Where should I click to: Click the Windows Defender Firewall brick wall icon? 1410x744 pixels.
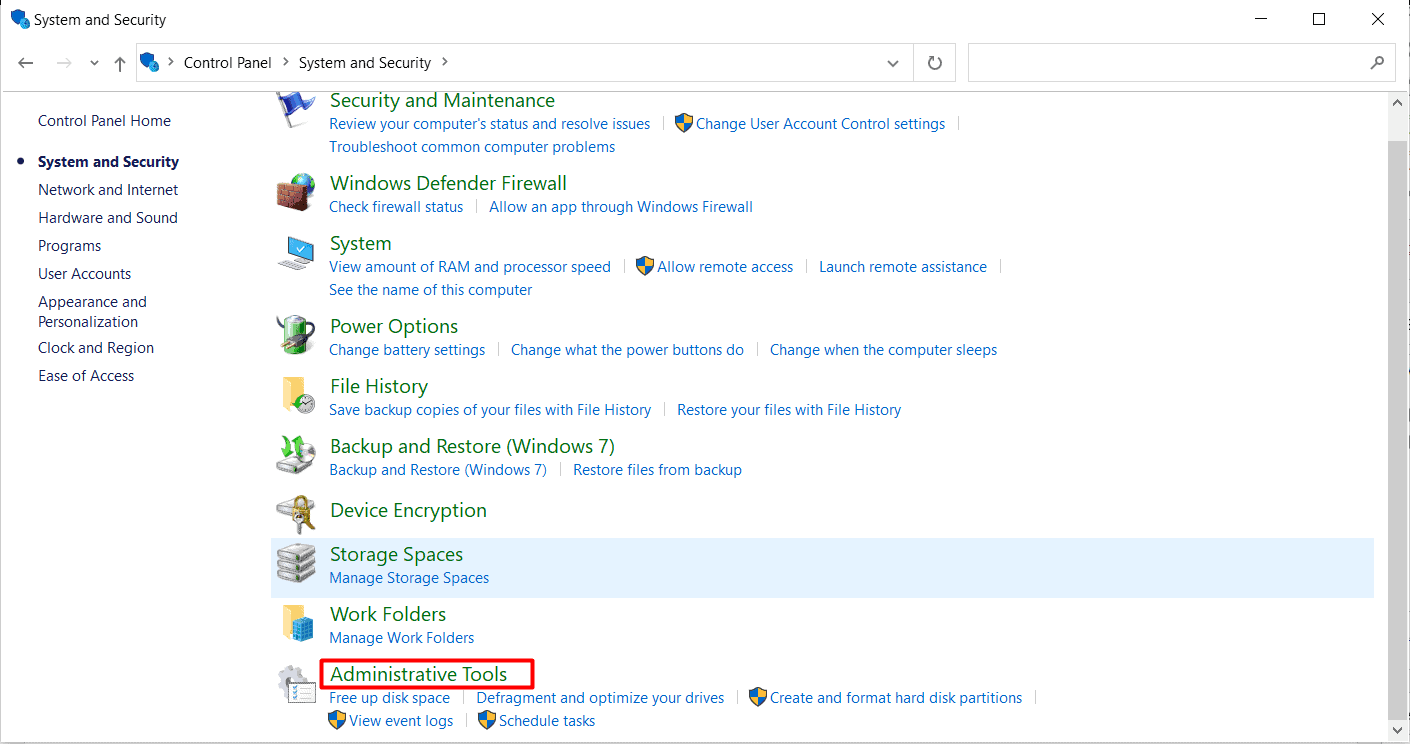click(295, 192)
